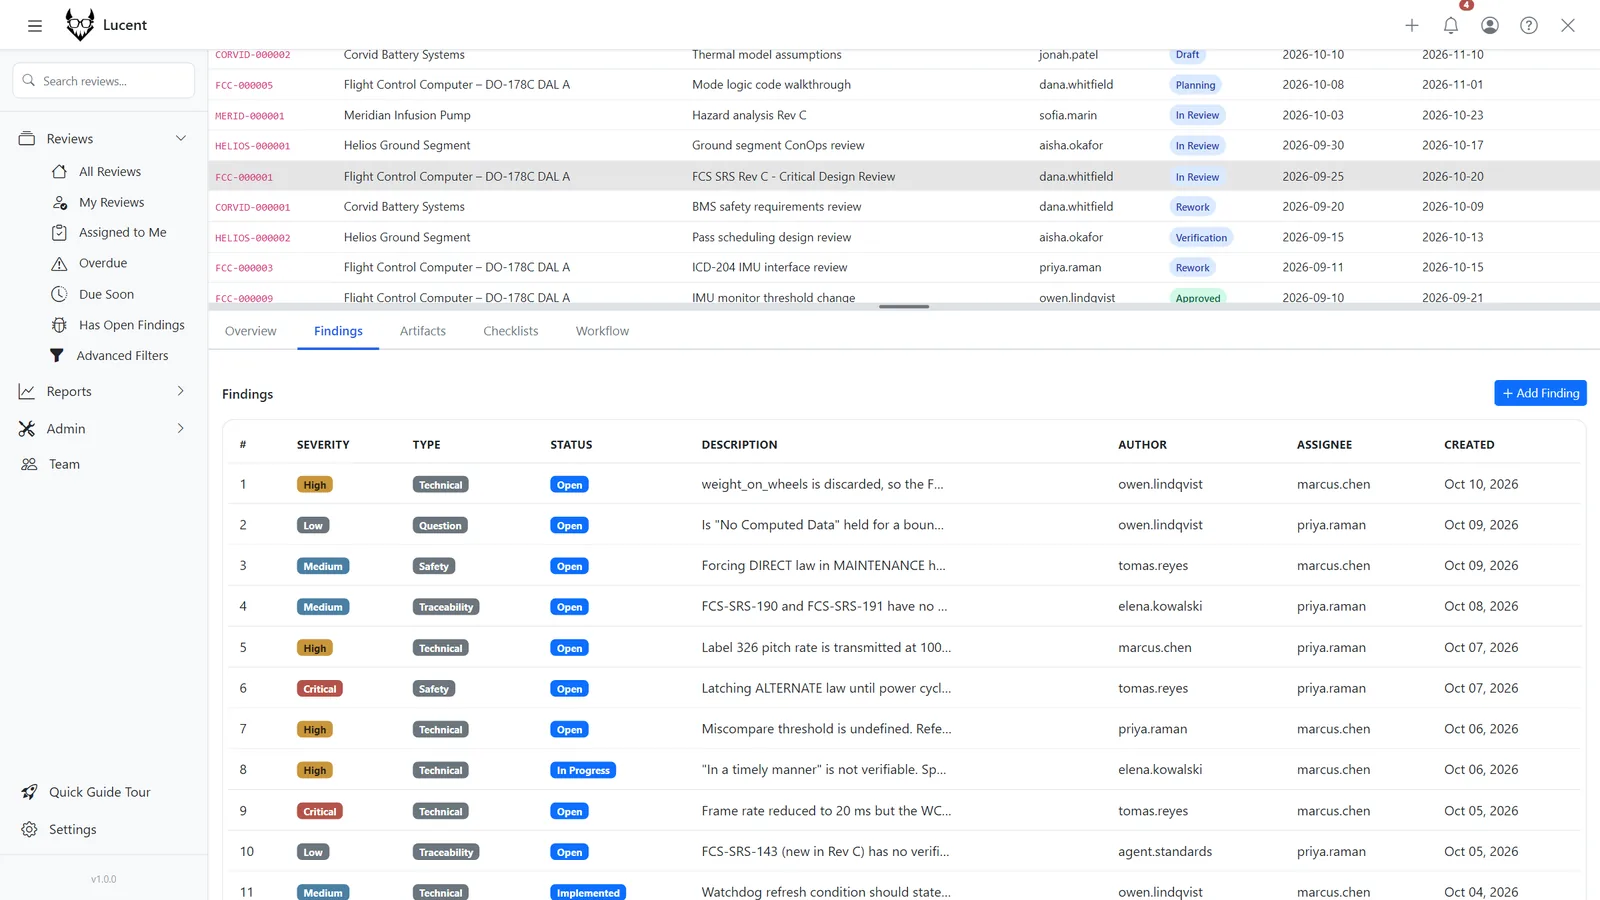Open review link FCC-000005
This screenshot has height=900, width=1600.
[x=244, y=86]
